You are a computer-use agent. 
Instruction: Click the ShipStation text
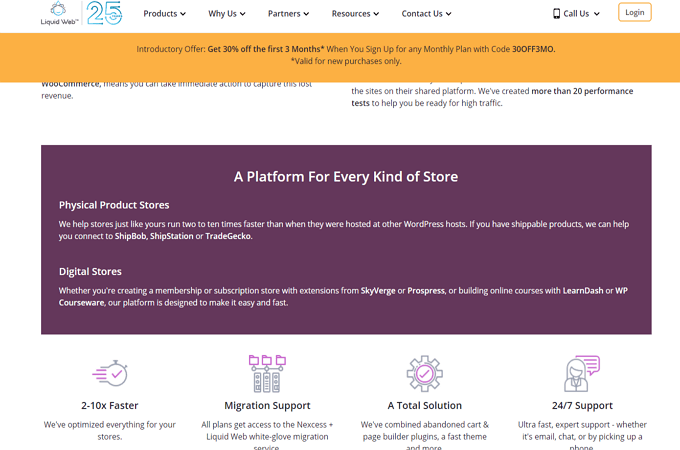point(172,236)
